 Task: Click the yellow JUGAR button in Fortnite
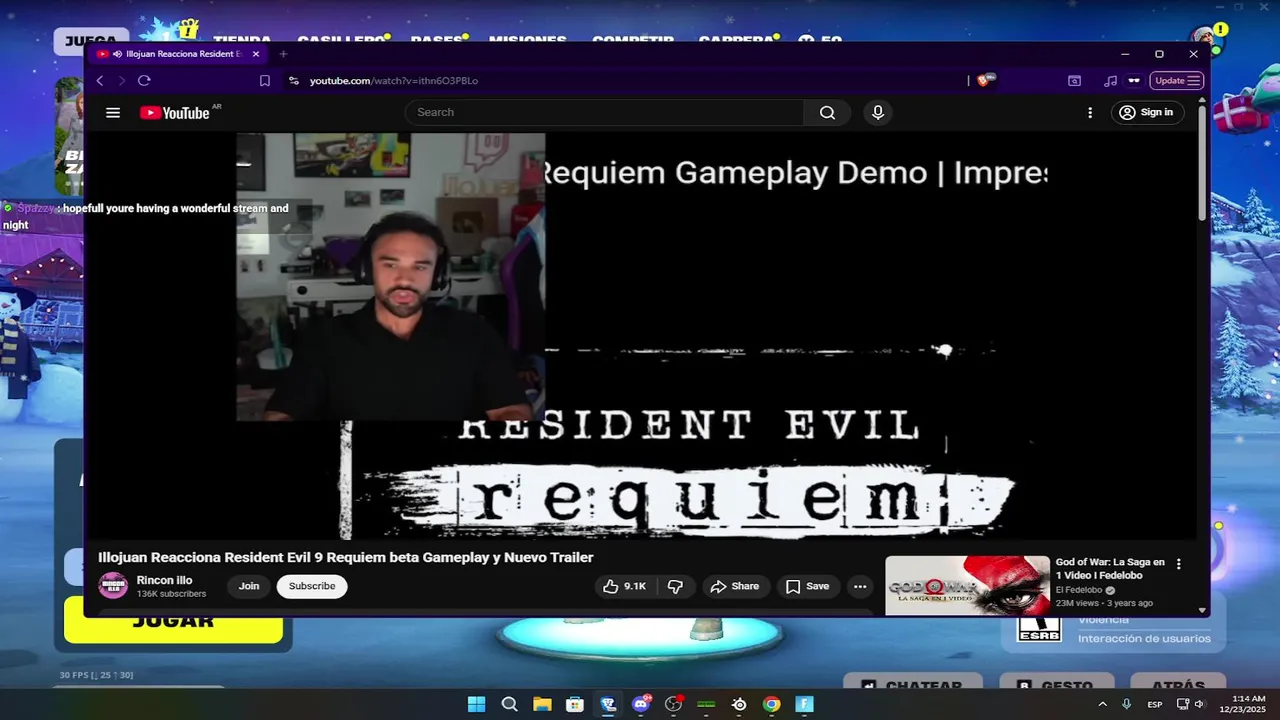pyautogui.click(x=173, y=620)
